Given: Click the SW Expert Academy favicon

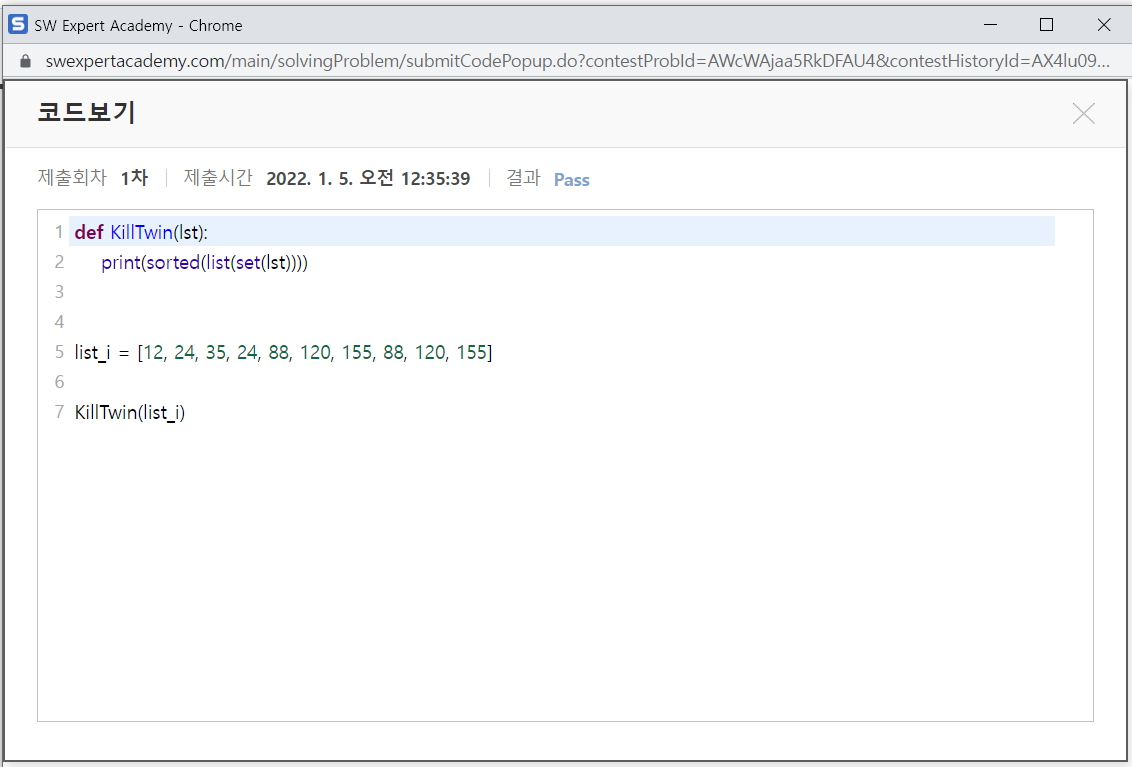Looking at the screenshot, I should [x=18, y=25].
